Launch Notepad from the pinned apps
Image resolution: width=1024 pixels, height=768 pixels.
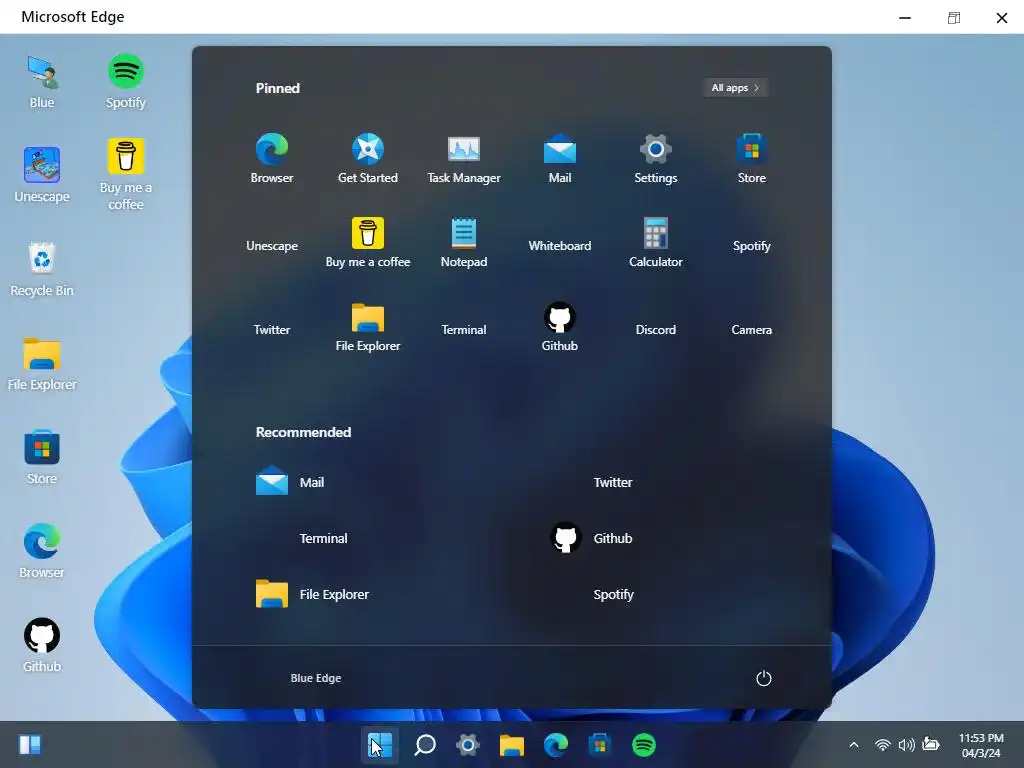pyautogui.click(x=464, y=243)
